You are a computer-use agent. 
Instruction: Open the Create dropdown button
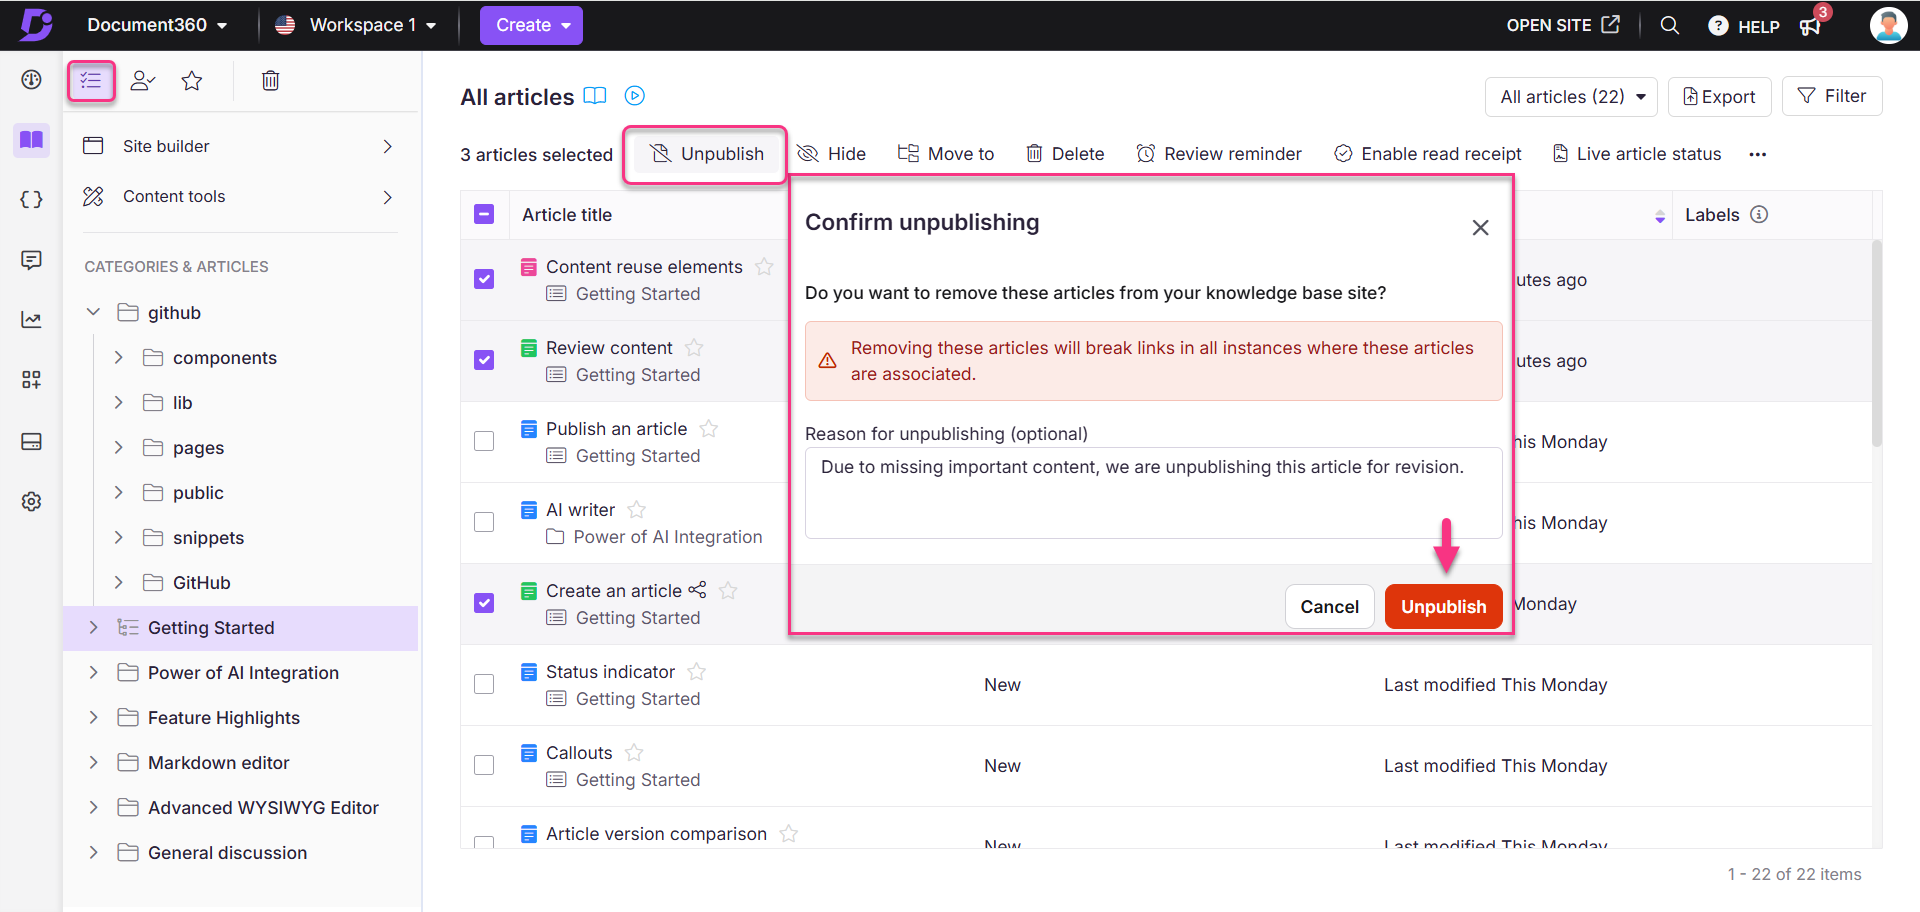click(531, 25)
